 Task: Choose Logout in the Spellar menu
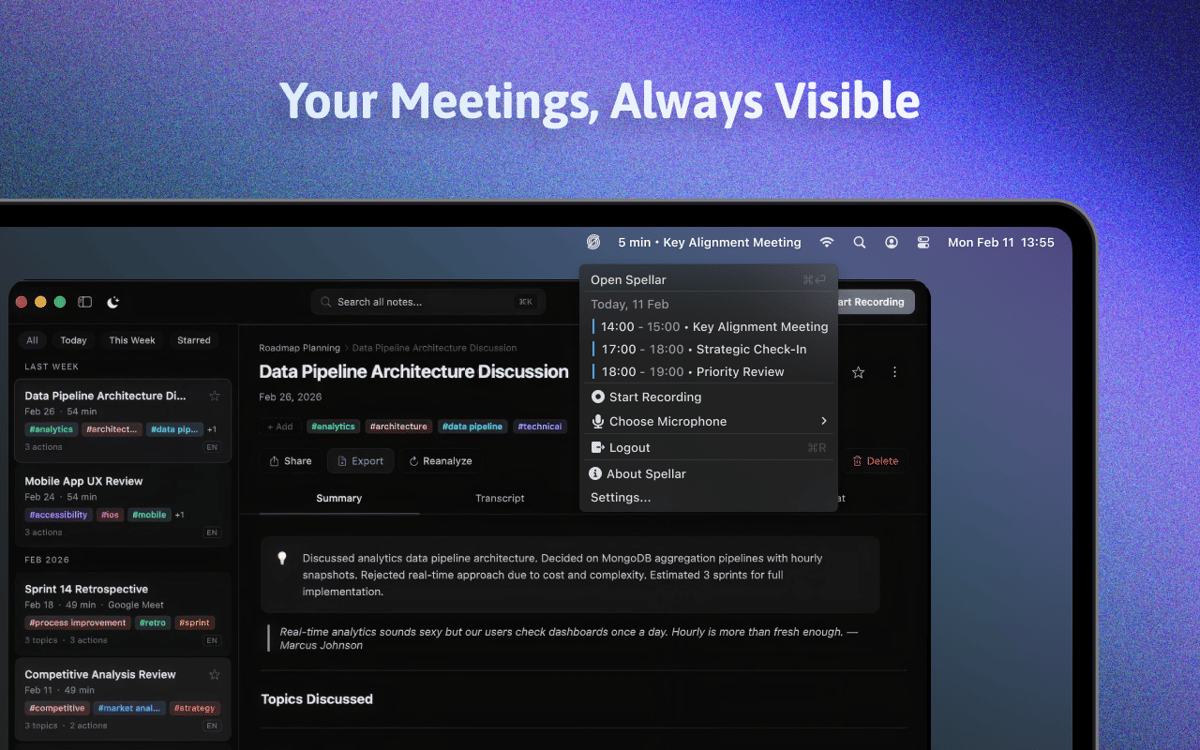point(629,448)
